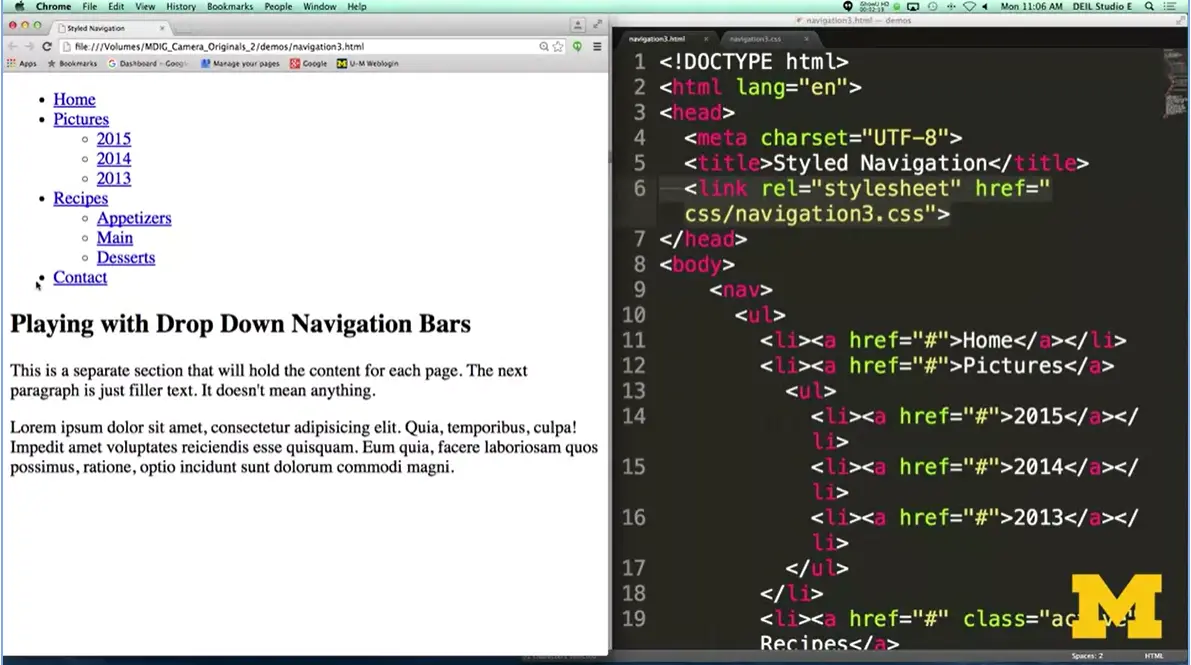Open the Contact link
This screenshot has height=665, width=1191.
click(79, 277)
